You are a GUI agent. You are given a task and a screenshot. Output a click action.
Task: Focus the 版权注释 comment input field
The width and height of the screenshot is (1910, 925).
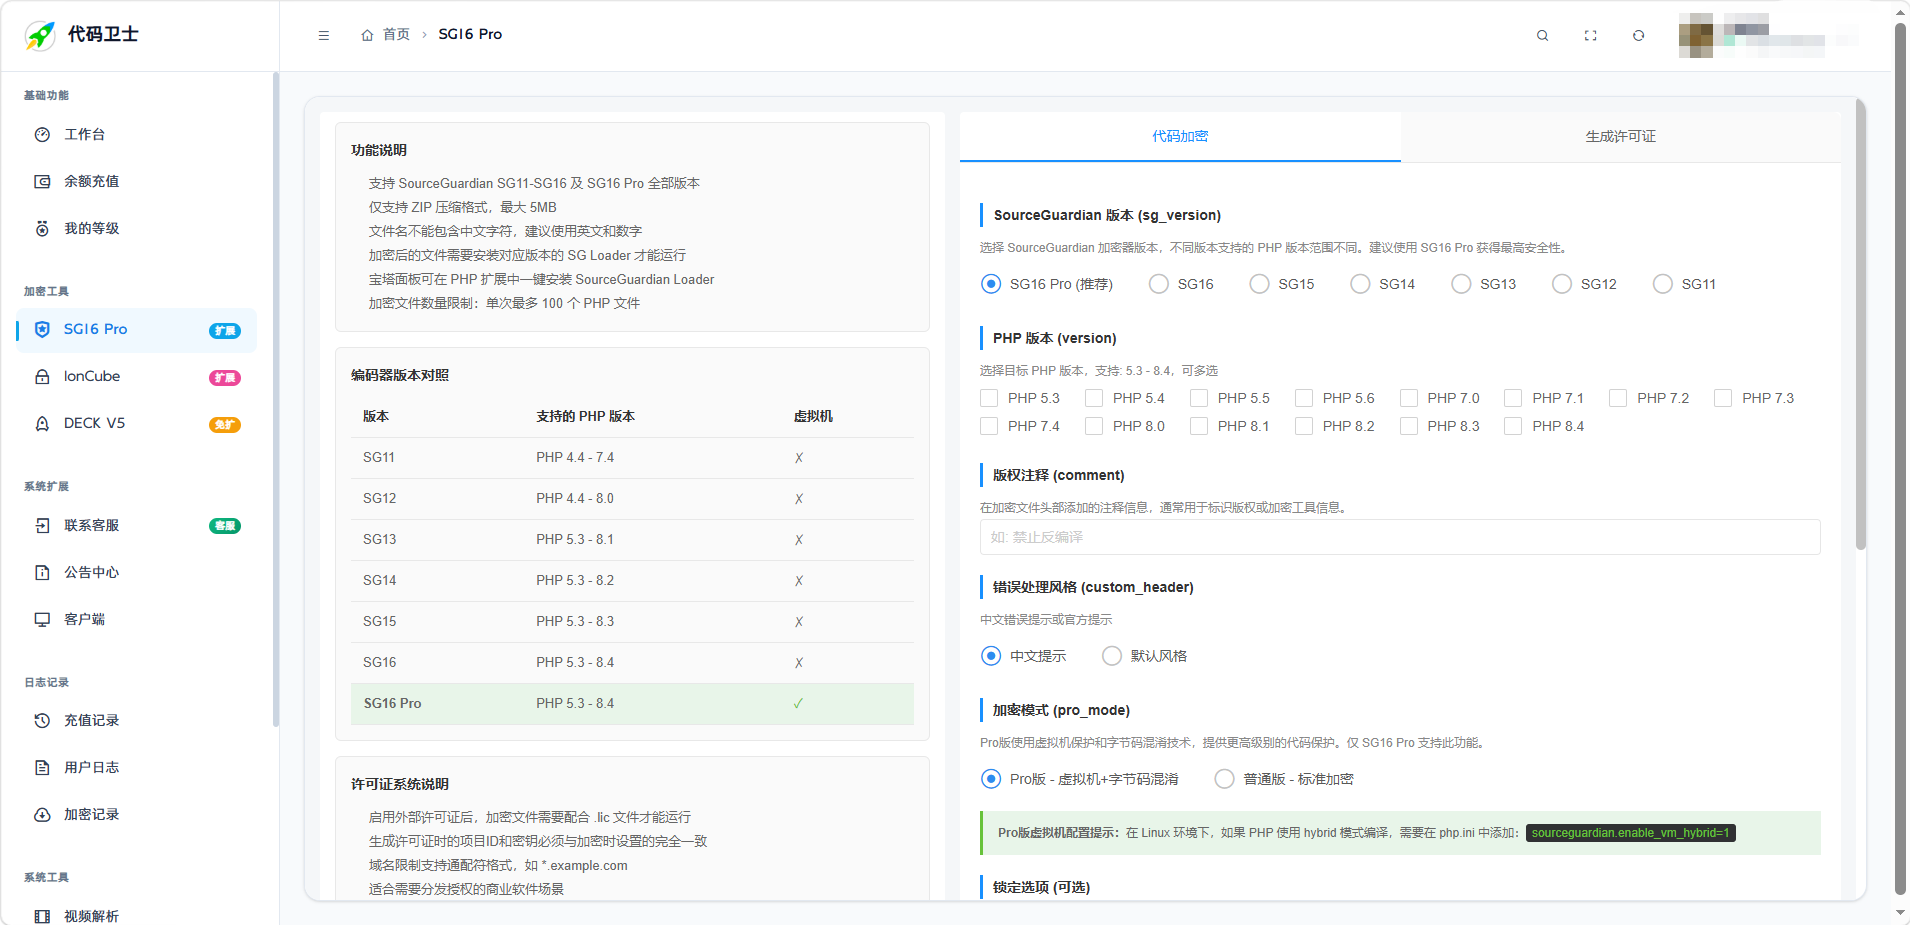(1400, 537)
